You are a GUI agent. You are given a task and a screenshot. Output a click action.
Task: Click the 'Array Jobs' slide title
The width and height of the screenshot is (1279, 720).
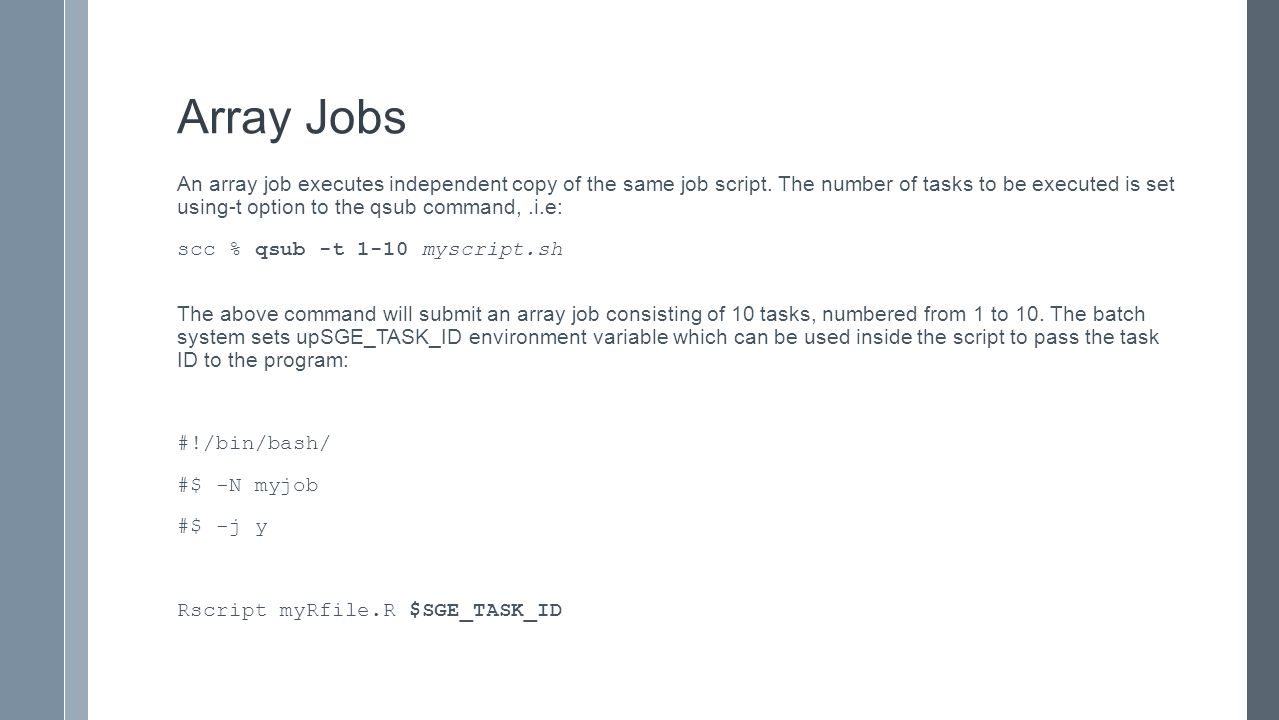coord(291,118)
